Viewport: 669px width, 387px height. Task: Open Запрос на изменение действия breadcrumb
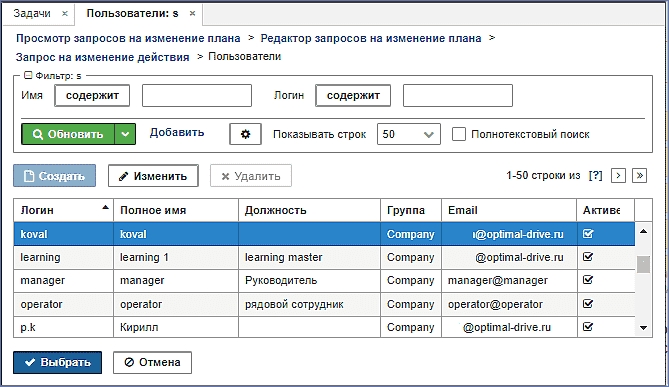tap(102, 57)
